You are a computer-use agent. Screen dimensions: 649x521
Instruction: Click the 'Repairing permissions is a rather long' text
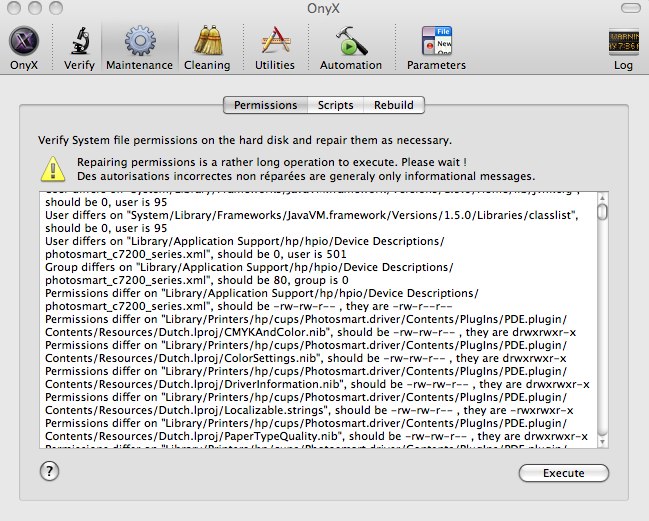pos(272,162)
